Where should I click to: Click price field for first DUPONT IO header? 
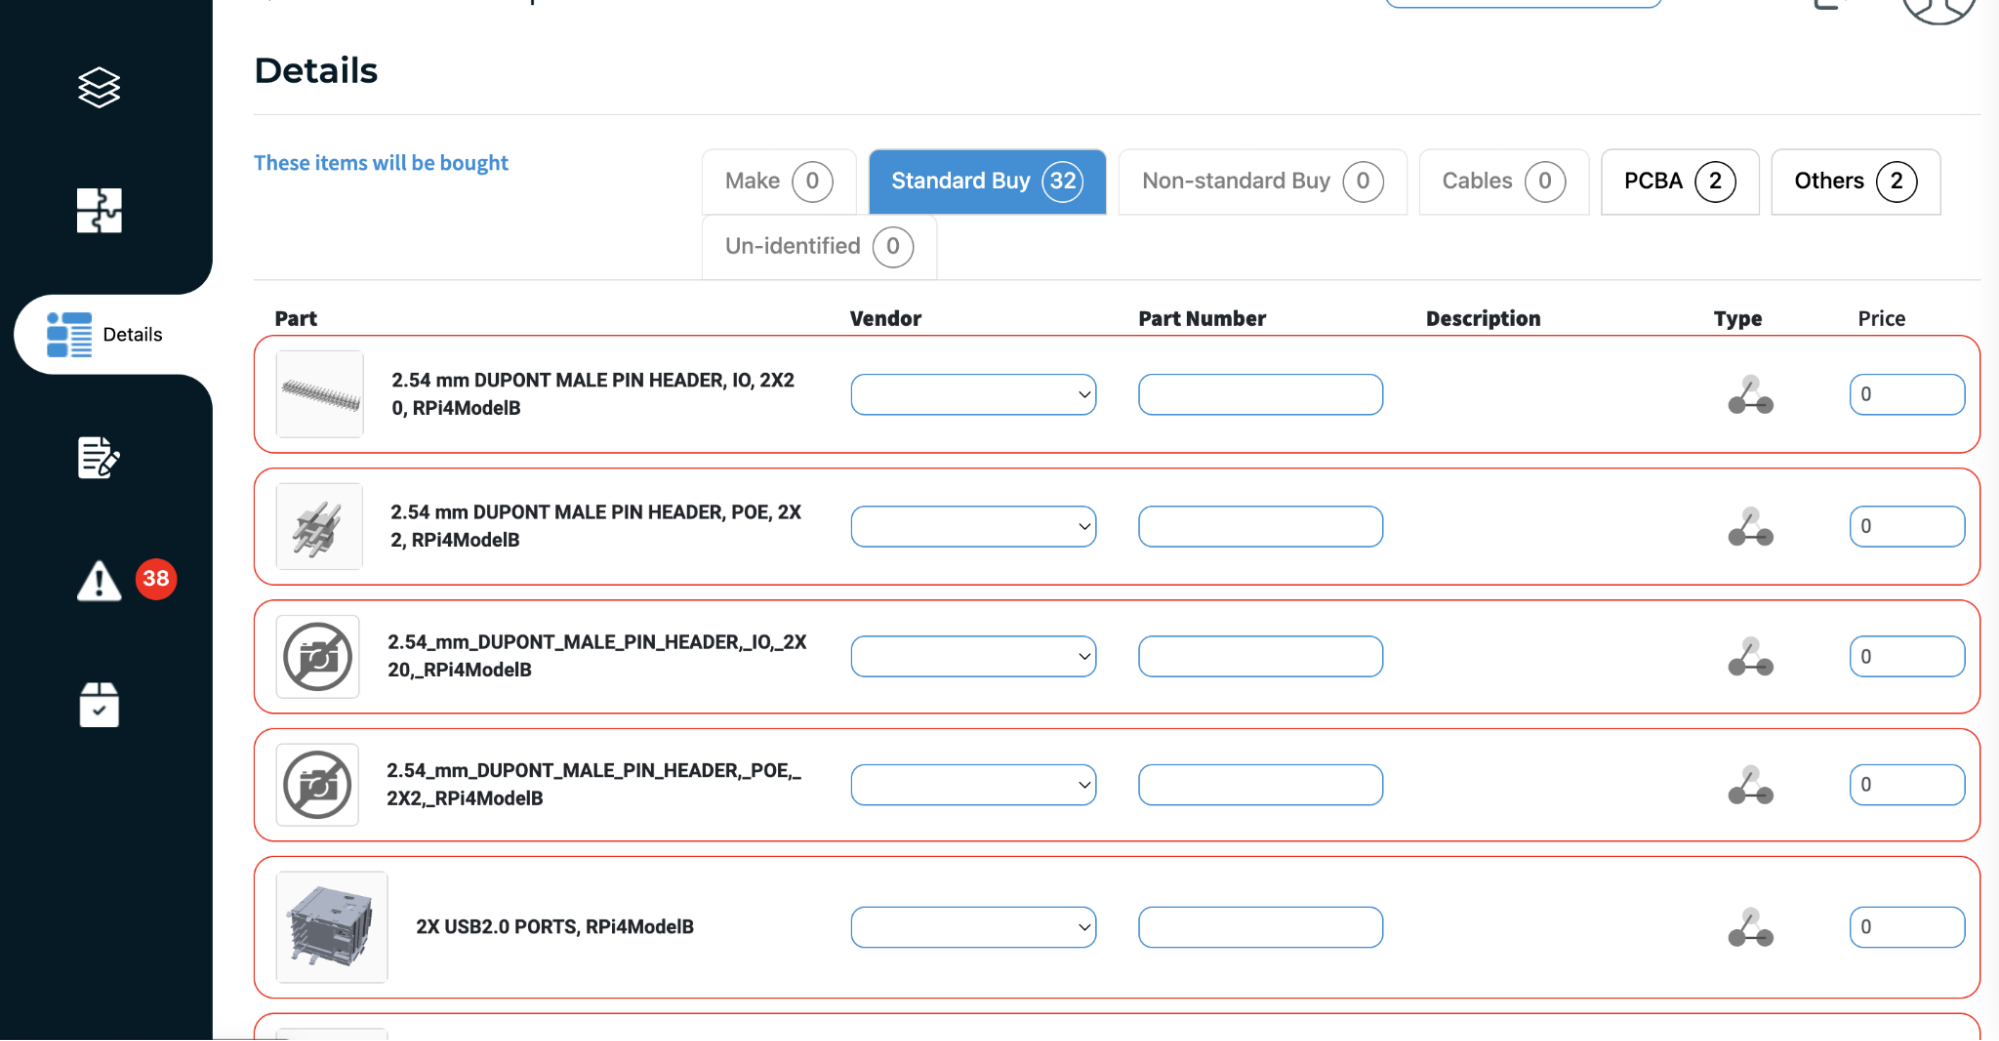pos(1906,394)
